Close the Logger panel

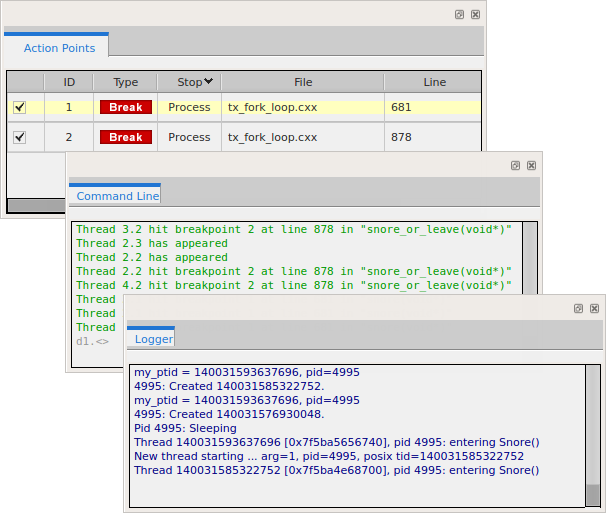[x=594, y=309]
